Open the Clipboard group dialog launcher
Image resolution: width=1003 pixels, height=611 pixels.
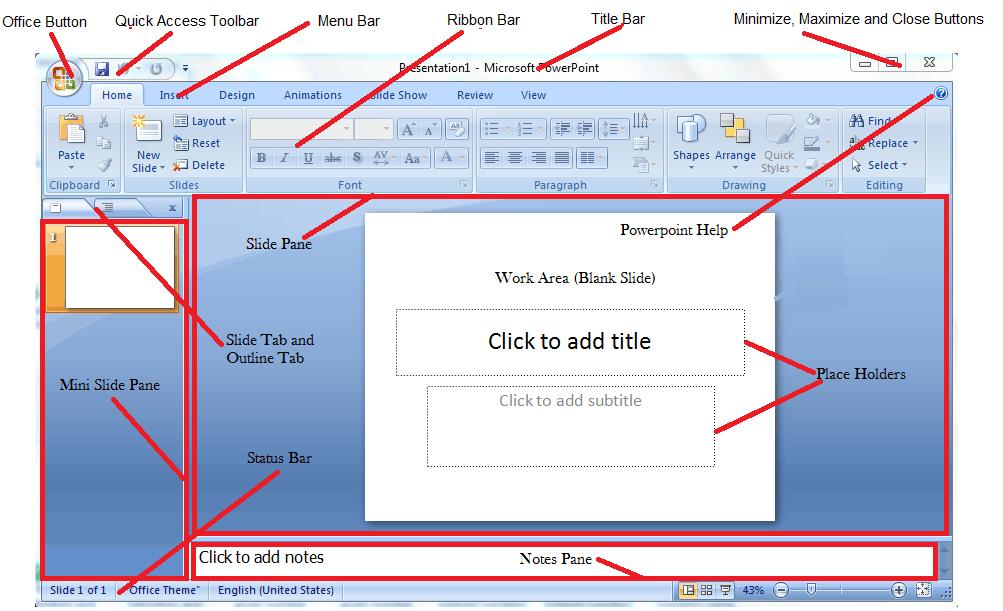[x=112, y=184]
